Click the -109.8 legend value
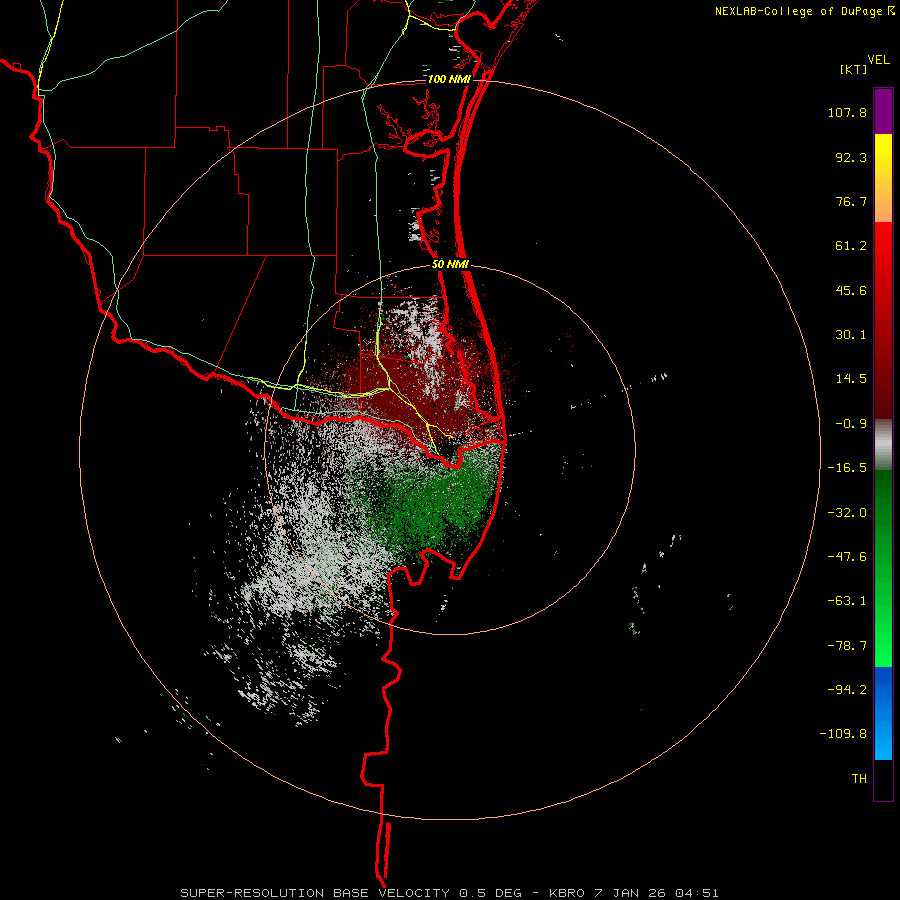Screen dimensions: 900x900 [x=843, y=734]
